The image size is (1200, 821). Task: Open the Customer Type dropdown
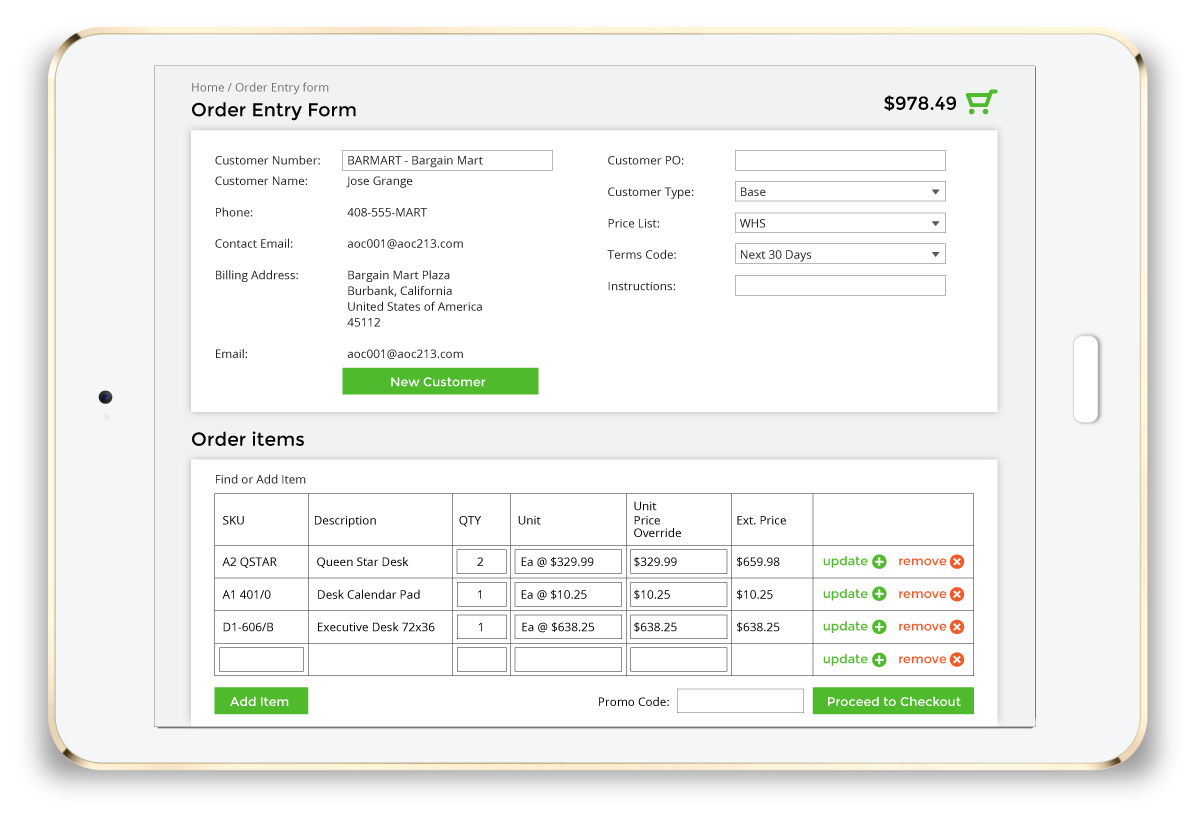(840, 192)
